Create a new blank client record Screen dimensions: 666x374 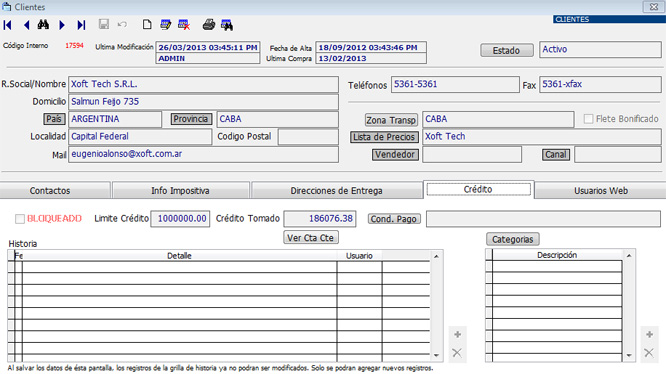pos(147,24)
